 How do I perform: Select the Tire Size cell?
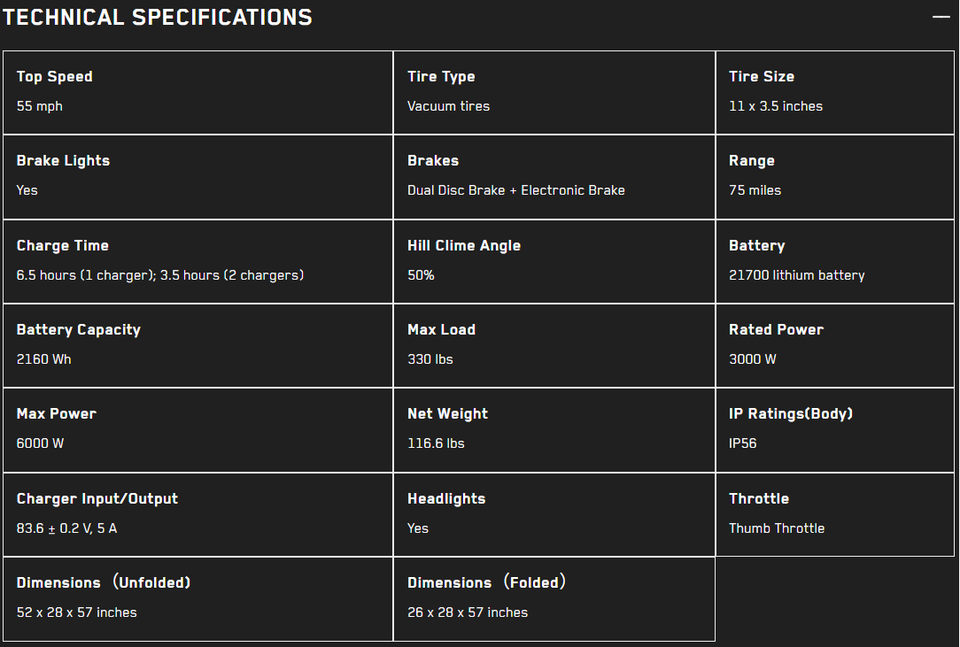coord(835,92)
